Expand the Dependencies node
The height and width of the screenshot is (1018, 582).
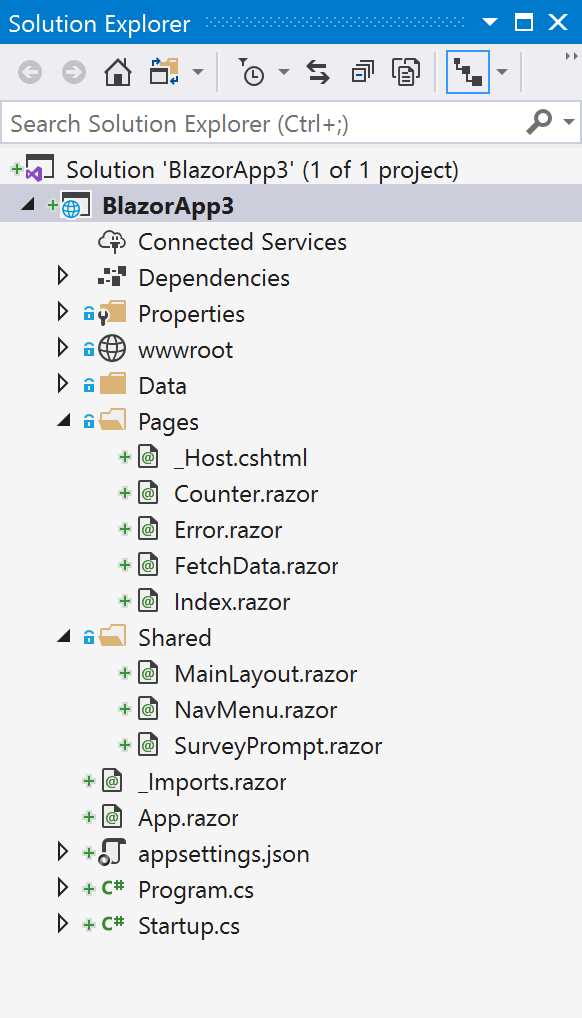(62, 277)
